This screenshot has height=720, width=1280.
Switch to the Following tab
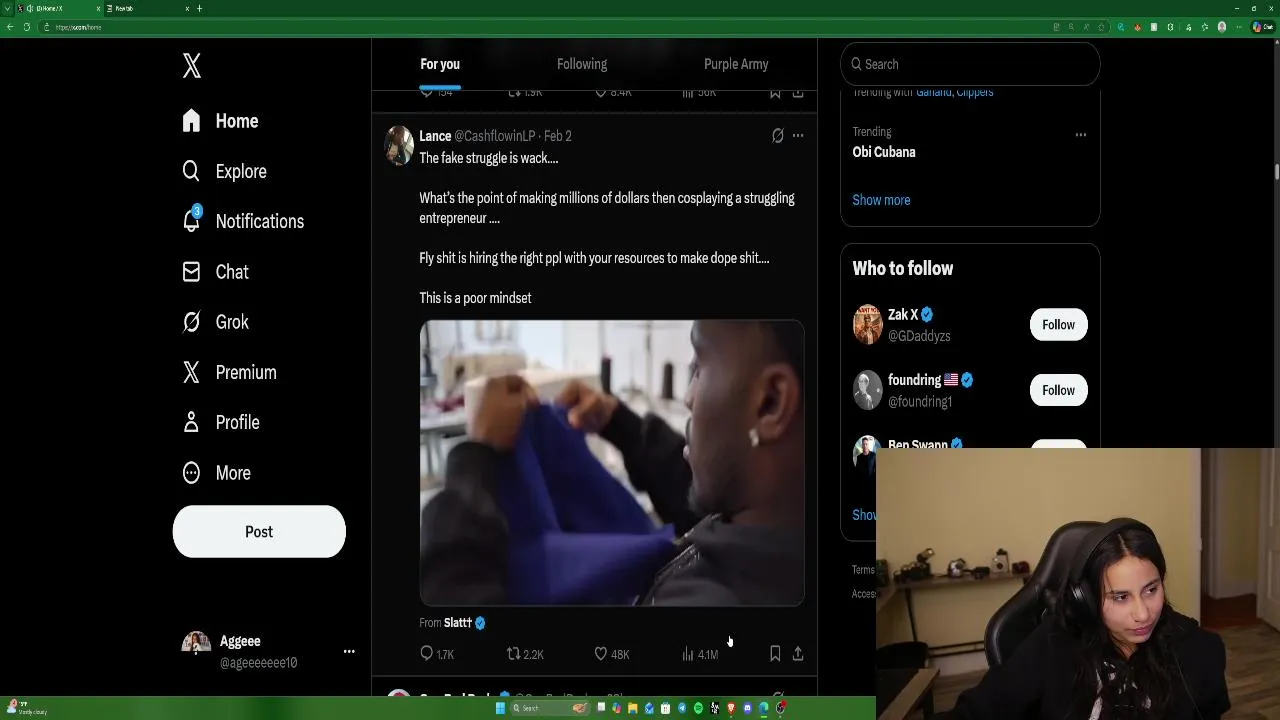[x=582, y=64]
